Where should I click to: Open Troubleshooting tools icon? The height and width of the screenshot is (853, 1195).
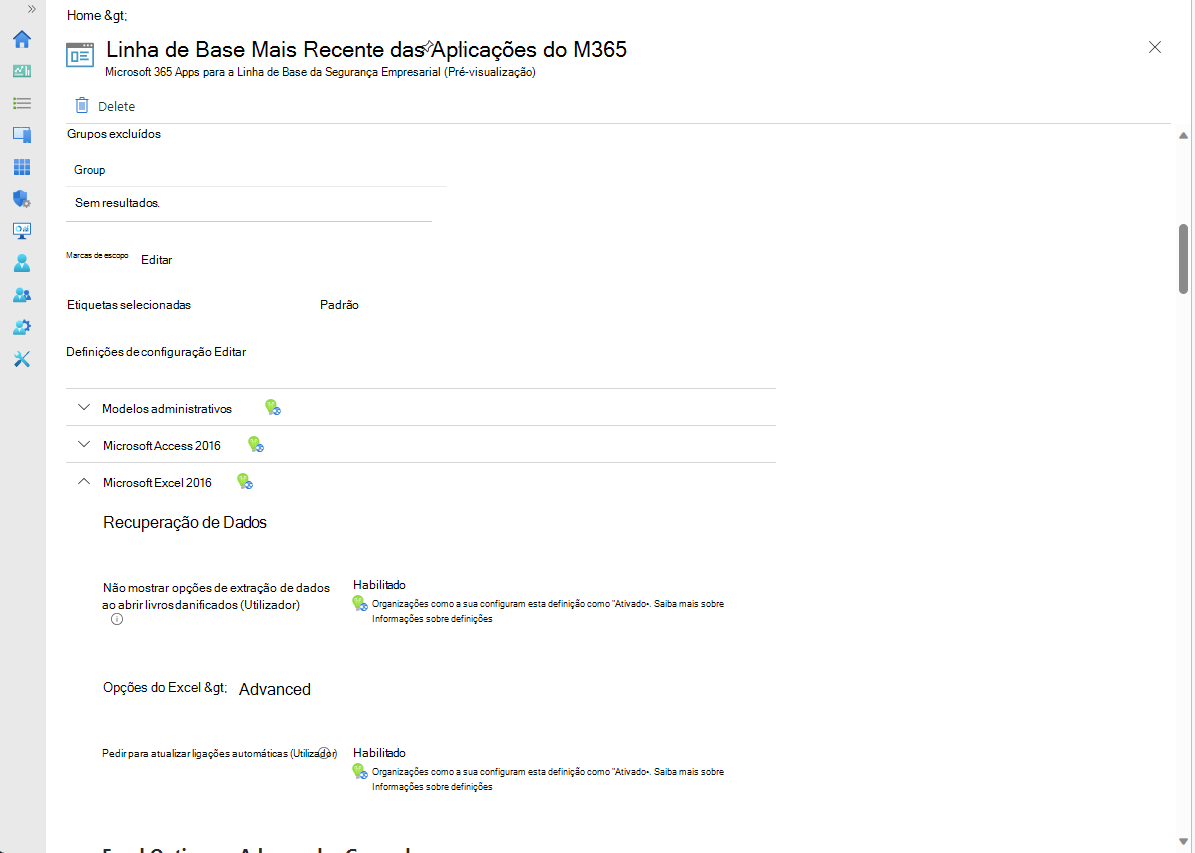pos(22,359)
